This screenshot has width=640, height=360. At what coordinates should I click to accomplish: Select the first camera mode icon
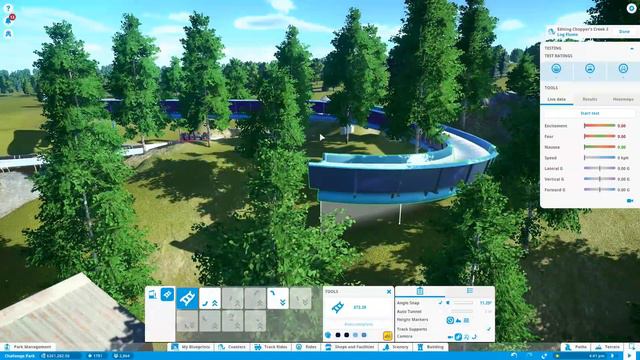tap(451, 337)
